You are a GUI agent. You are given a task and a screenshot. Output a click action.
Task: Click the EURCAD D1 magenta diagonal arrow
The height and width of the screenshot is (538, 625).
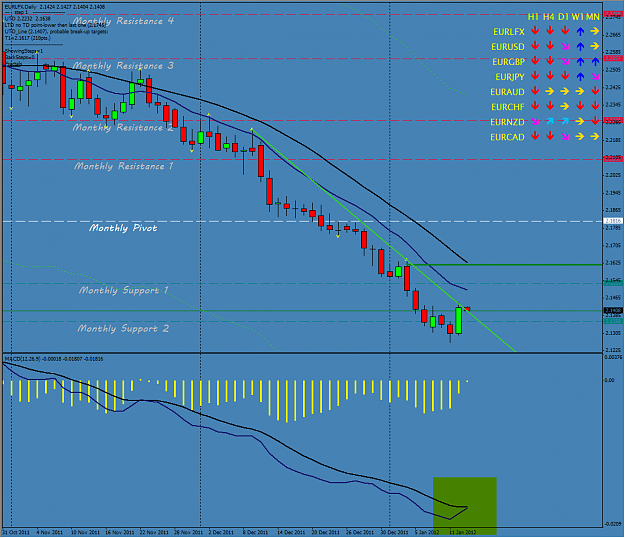point(565,137)
